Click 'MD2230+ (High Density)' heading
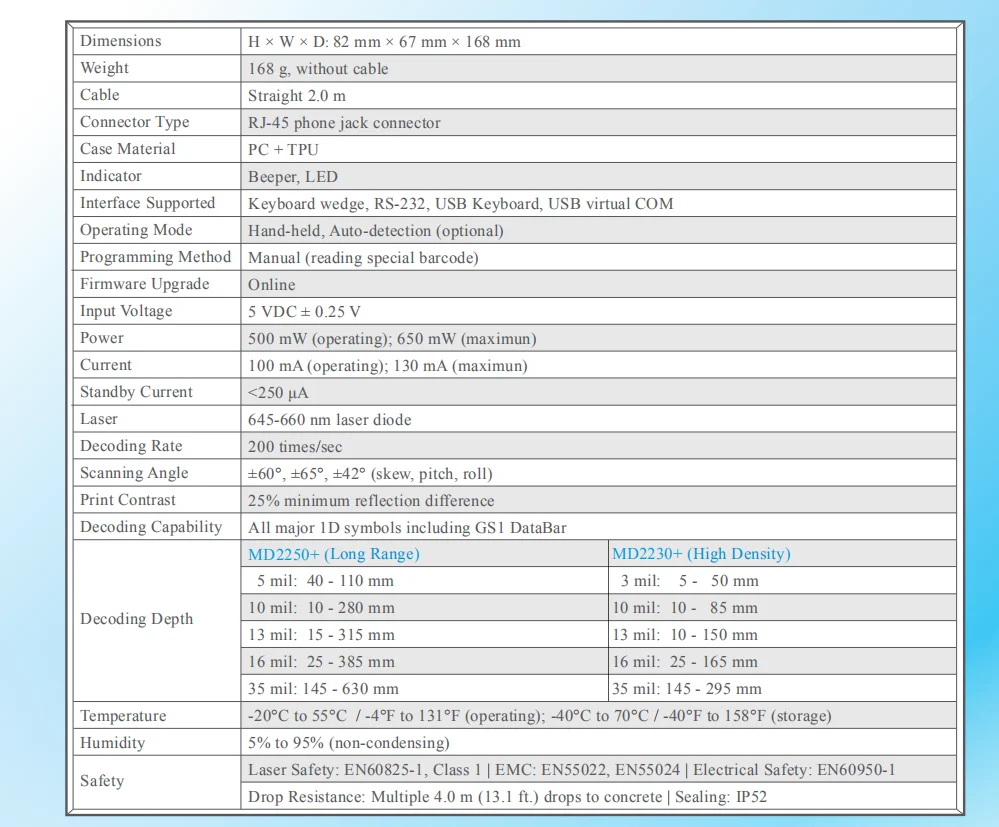The height and width of the screenshot is (827, 999). pyautogui.click(x=701, y=554)
